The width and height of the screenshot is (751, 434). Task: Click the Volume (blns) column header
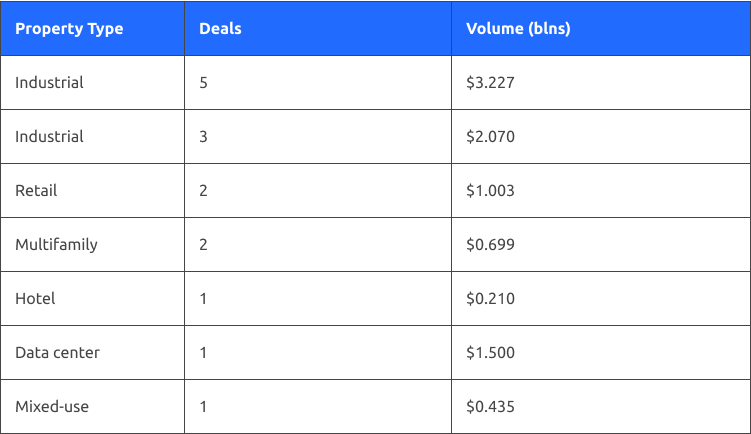[x=518, y=28]
